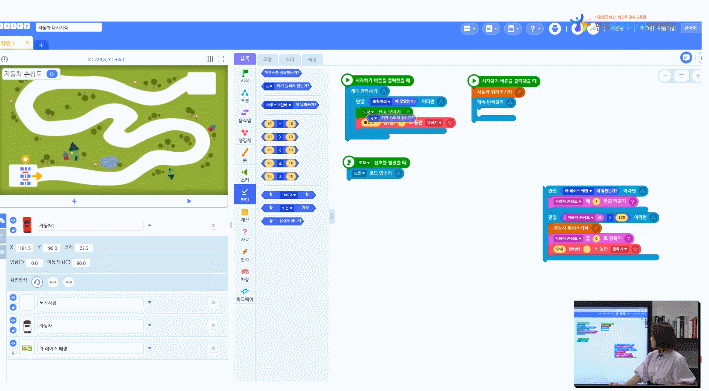
Task: Open the Start (green flag) block category
Action: 245,75
